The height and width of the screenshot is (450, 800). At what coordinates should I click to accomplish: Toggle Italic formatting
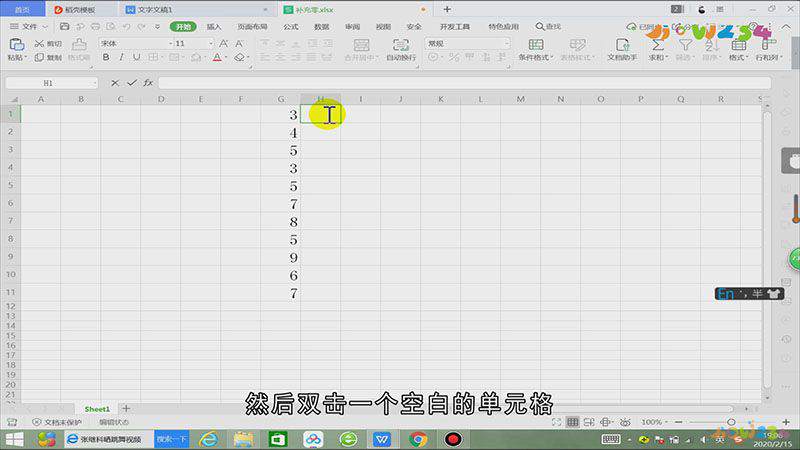tap(121, 58)
